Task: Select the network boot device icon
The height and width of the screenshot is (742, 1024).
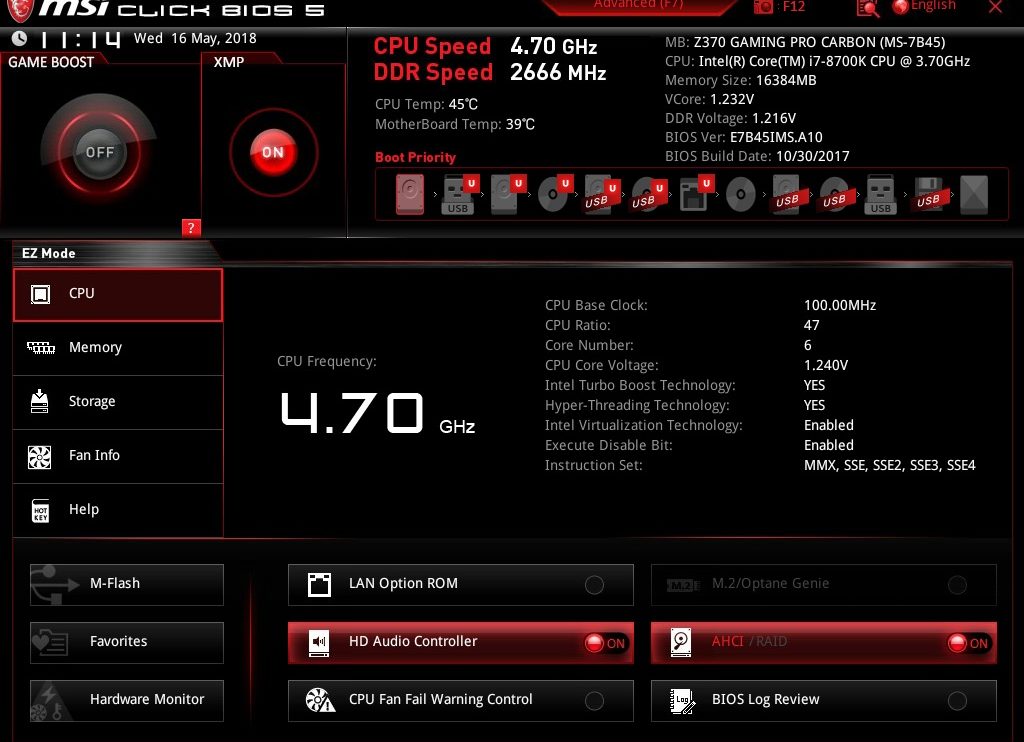Action: [693, 194]
